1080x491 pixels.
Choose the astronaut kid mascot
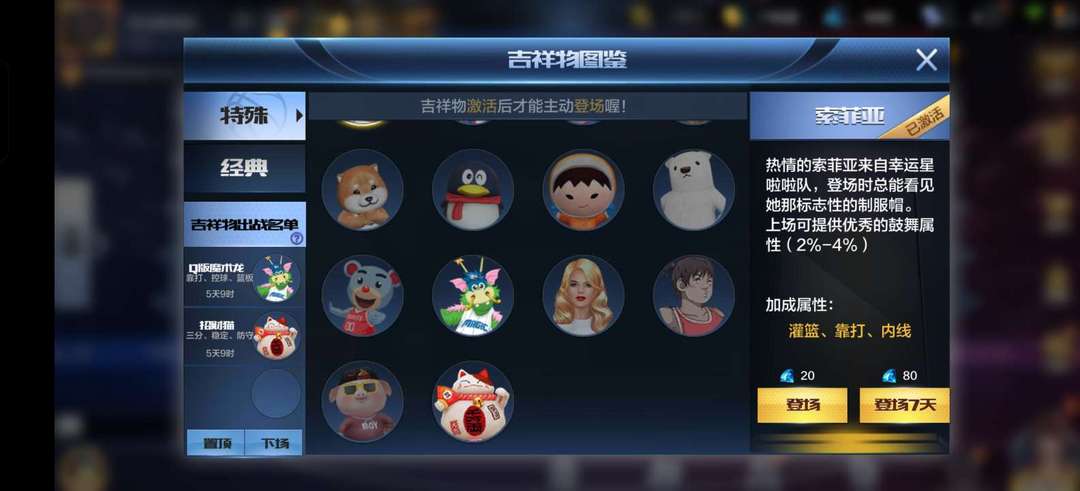click(x=583, y=189)
